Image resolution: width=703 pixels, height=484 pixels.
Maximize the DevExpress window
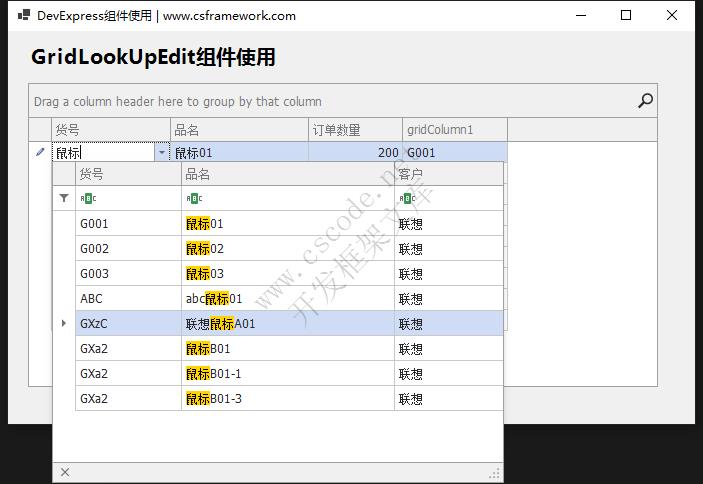click(626, 15)
